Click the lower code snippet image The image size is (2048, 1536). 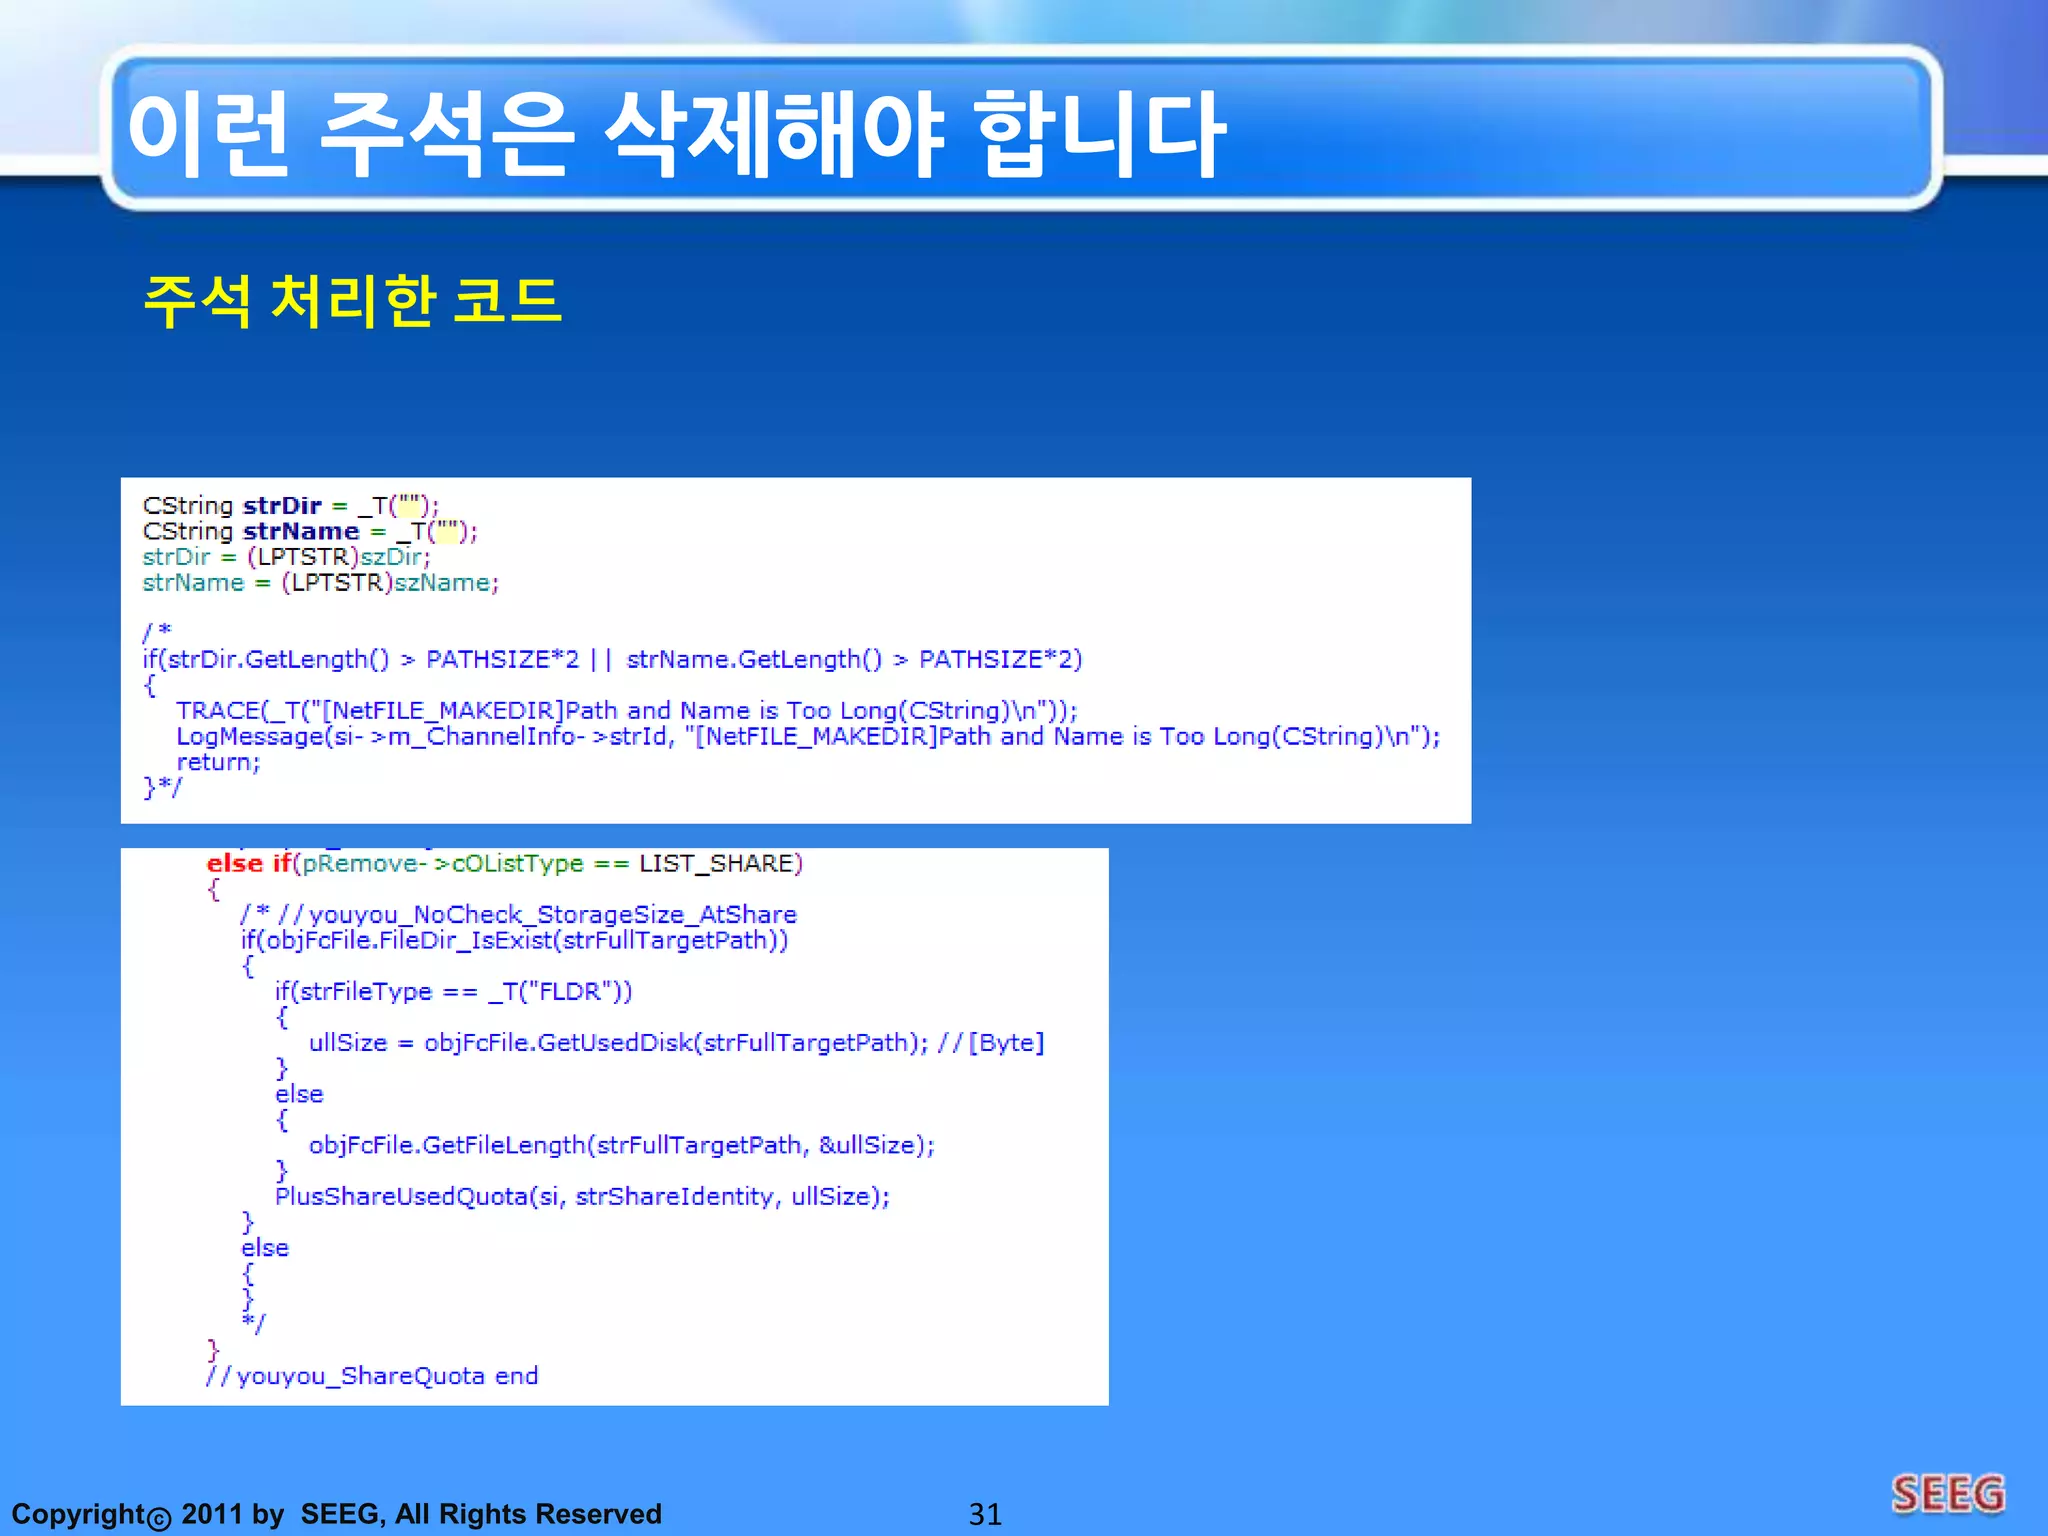pyautogui.click(x=615, y=1127)
